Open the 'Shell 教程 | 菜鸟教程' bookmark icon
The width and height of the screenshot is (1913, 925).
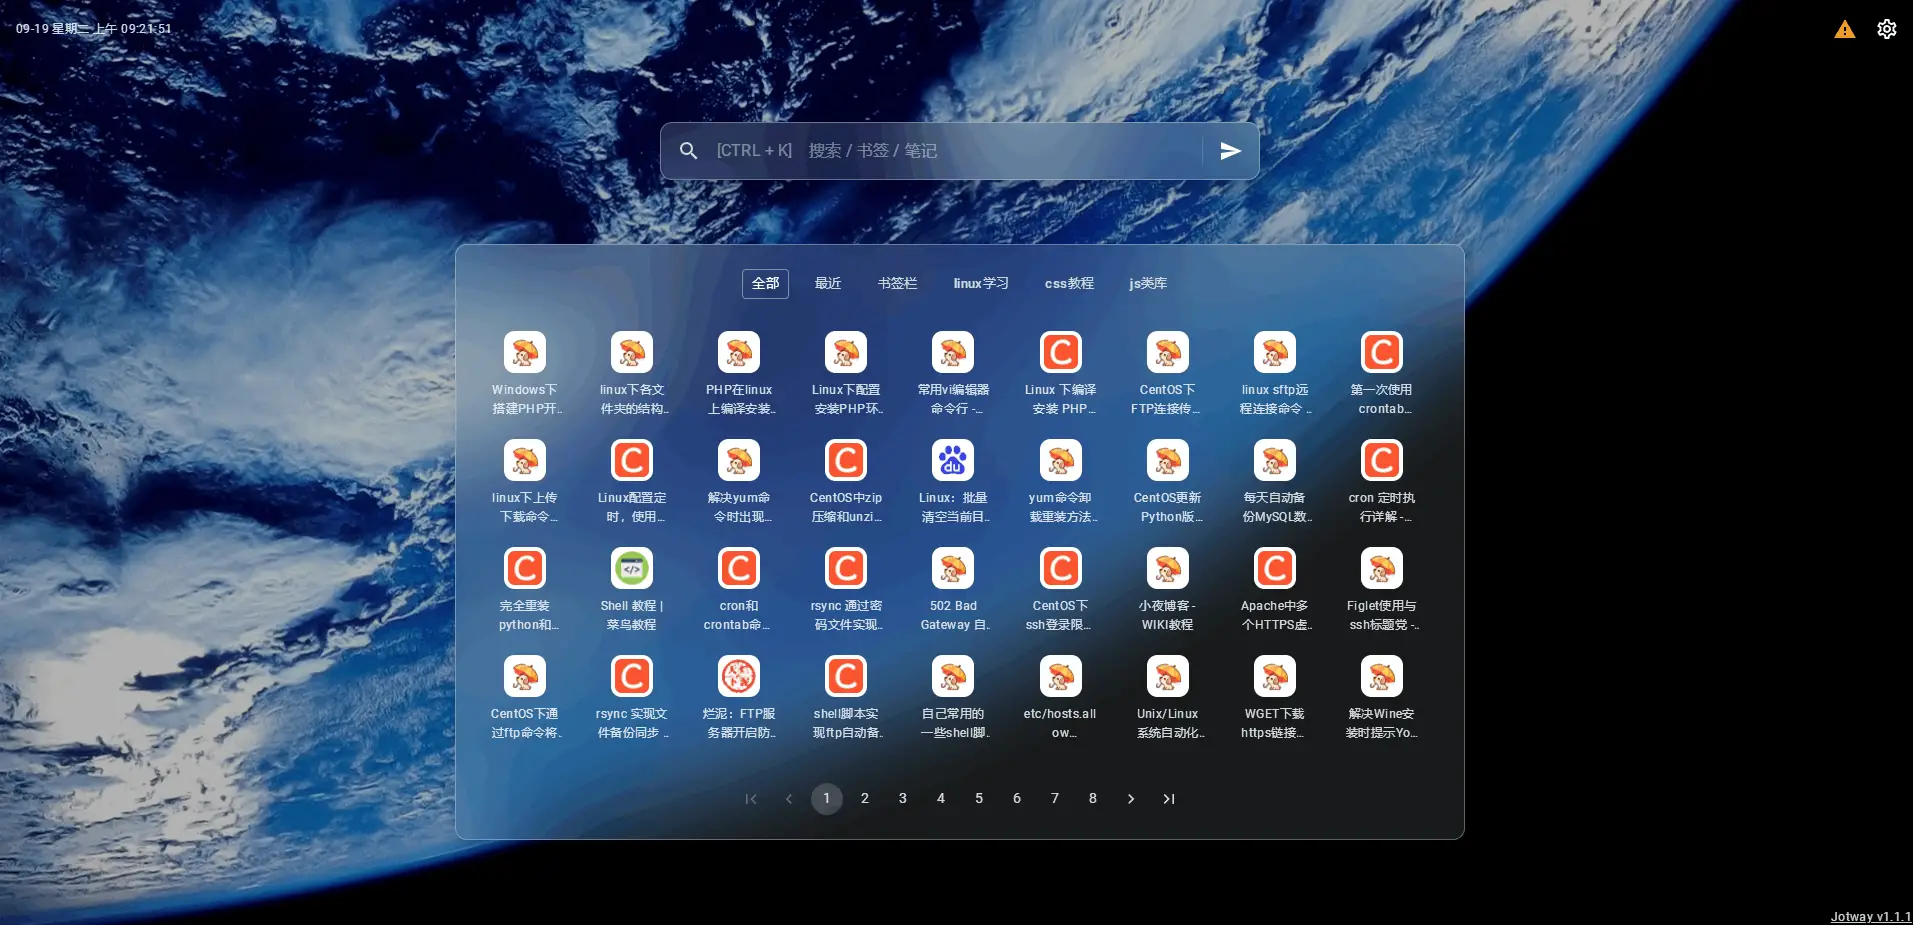point(632,568)
